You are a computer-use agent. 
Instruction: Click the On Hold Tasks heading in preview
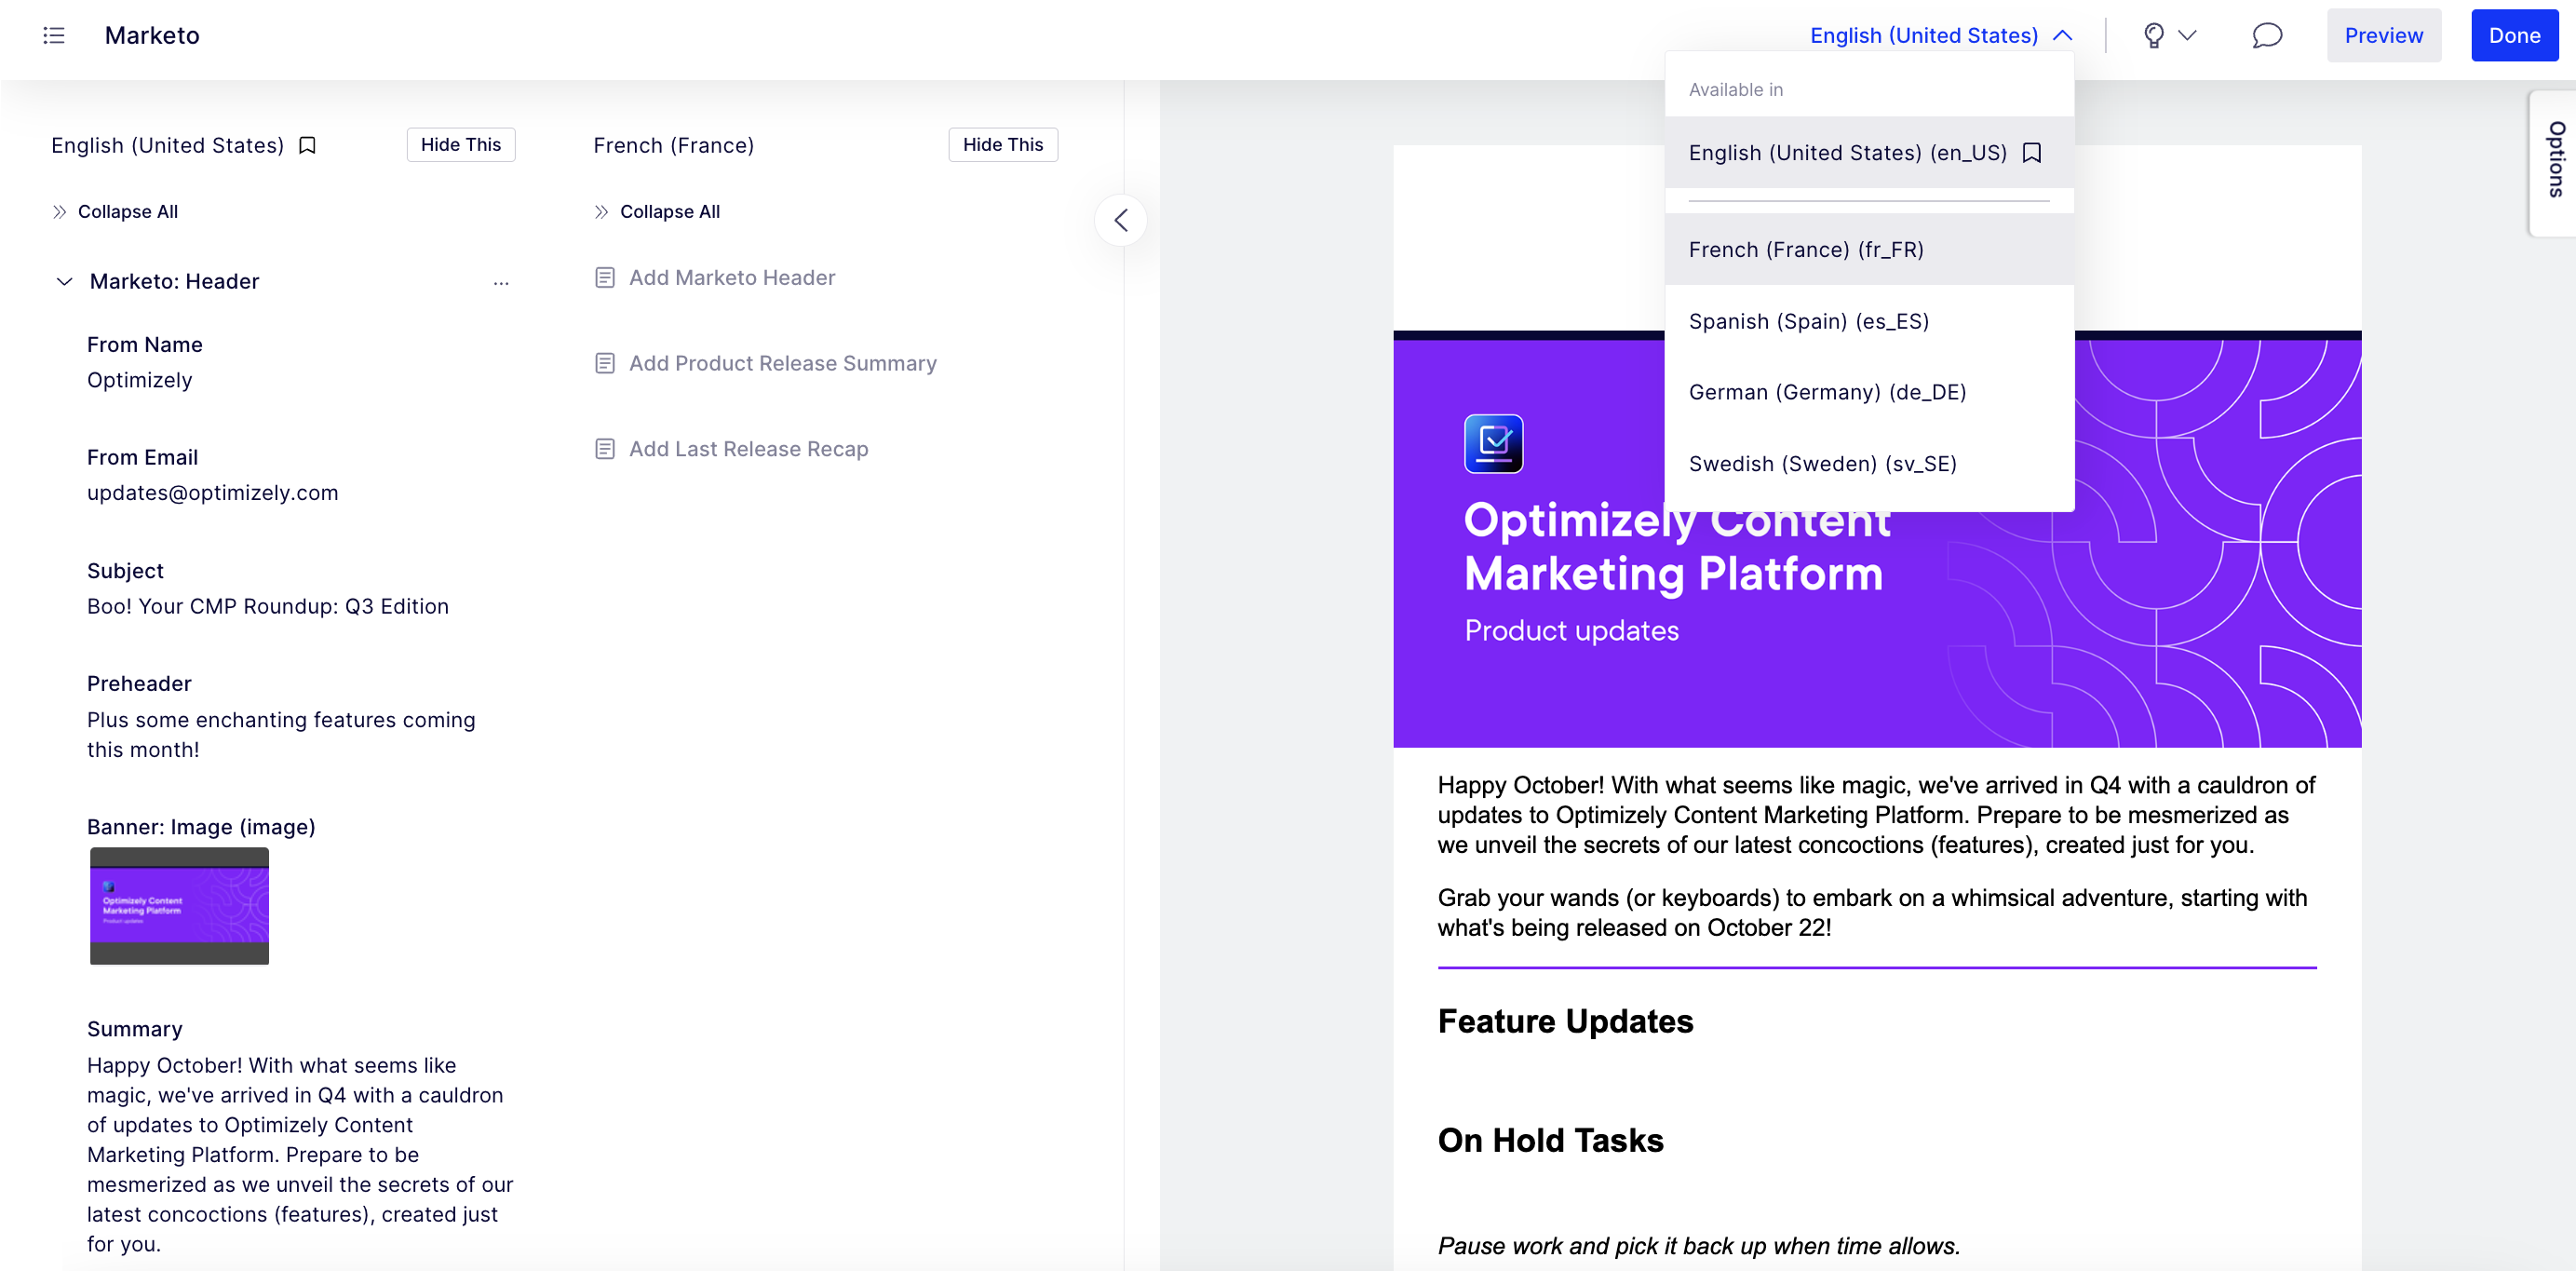coord(1550,1140)
